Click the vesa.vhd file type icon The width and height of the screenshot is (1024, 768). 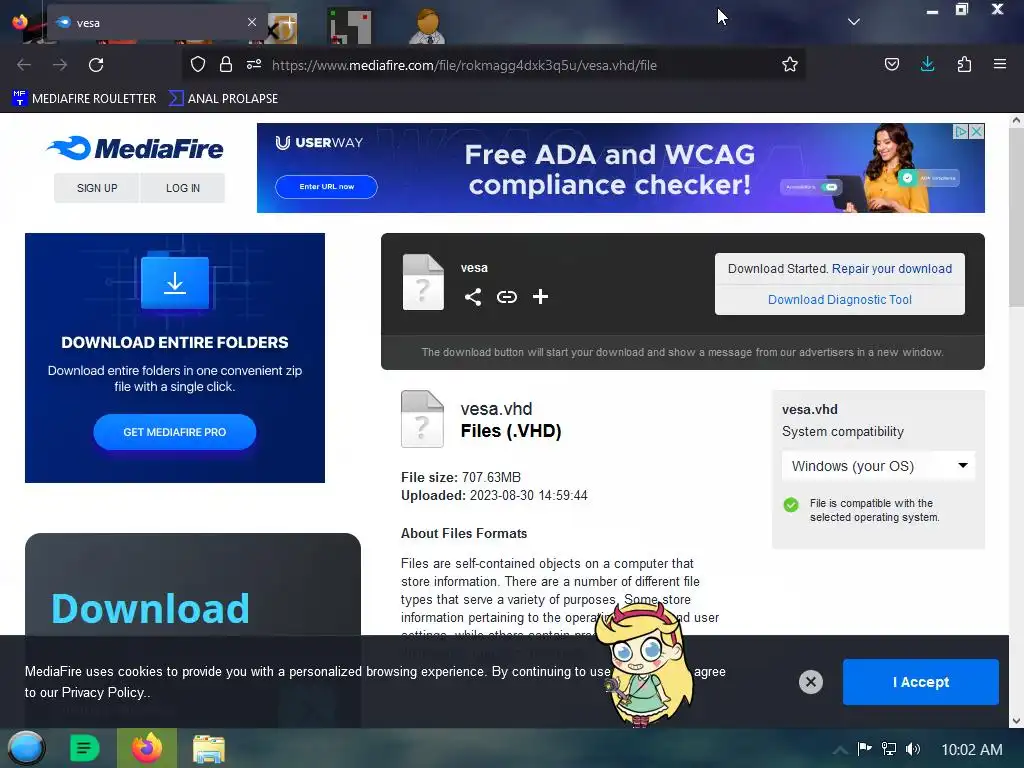pos(422,419)
